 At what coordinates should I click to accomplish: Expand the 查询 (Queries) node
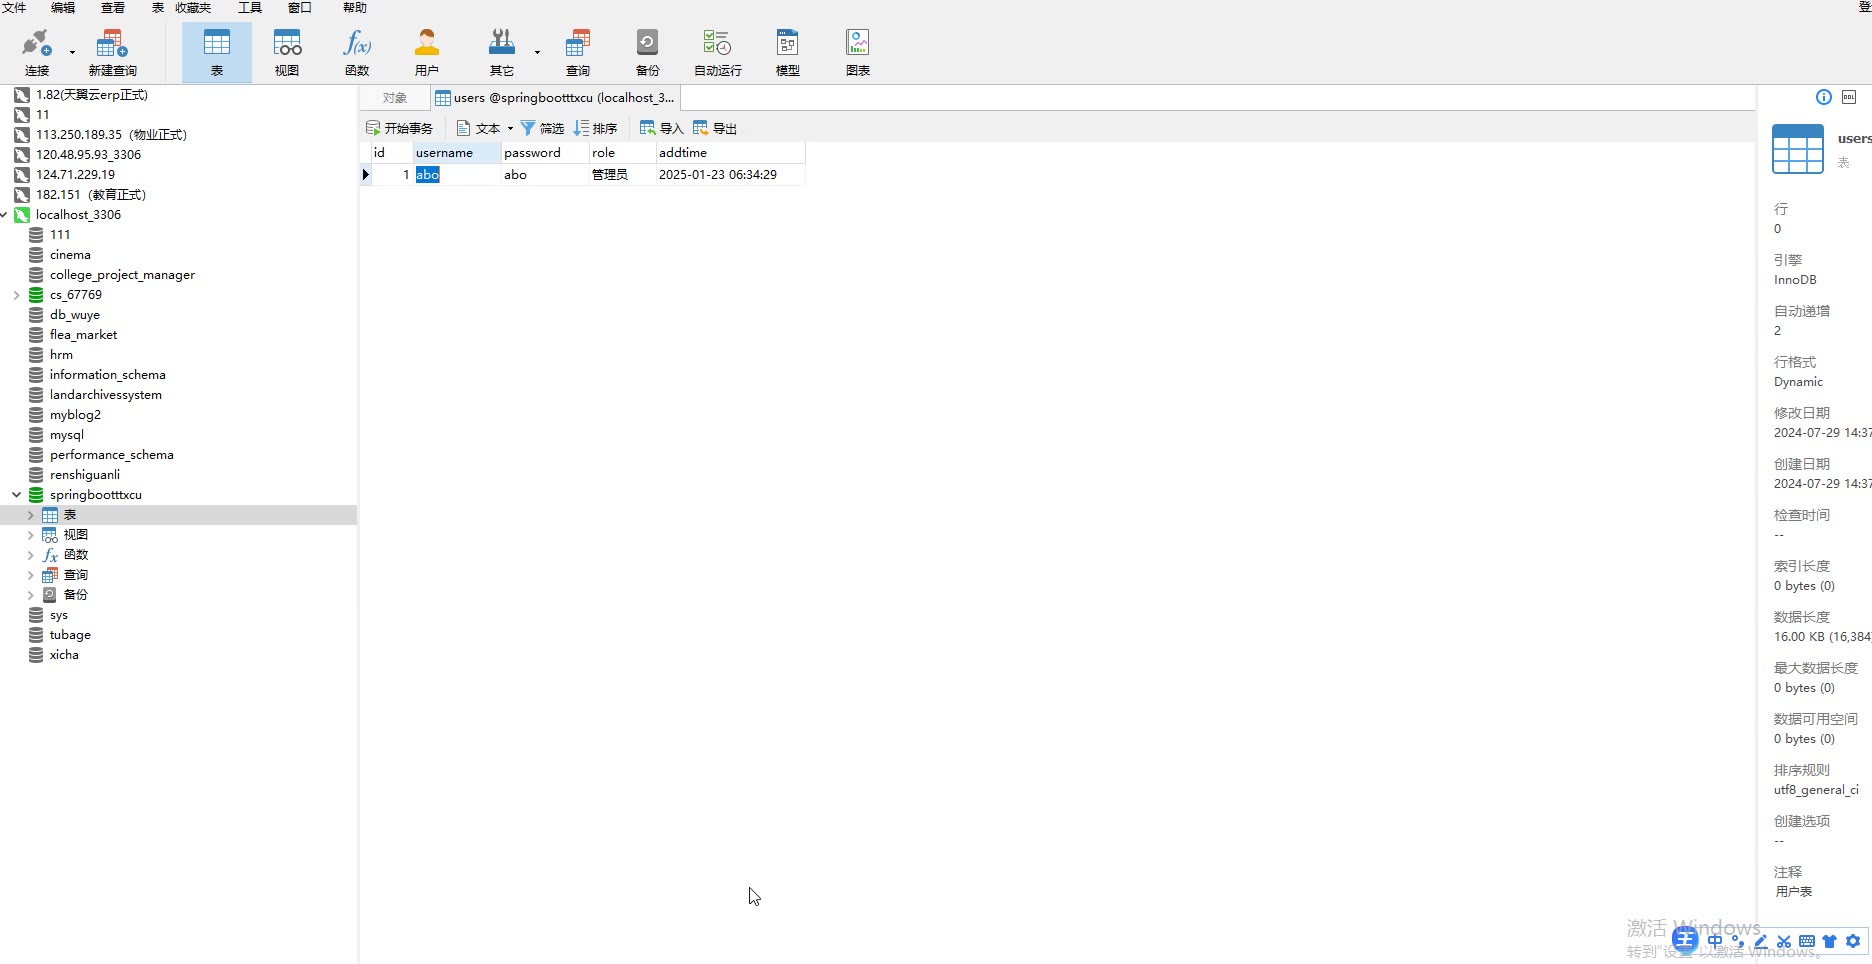click(31, 575)
